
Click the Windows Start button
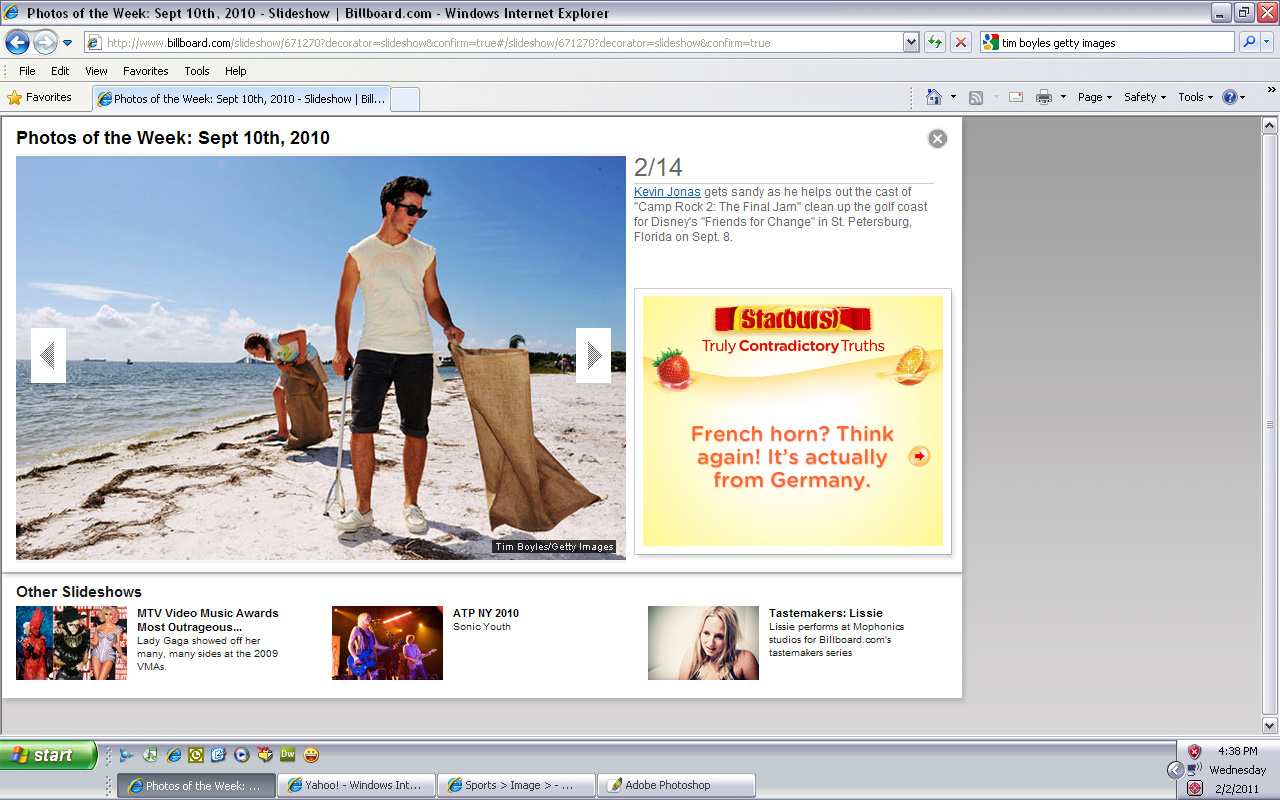coord(48,755)
